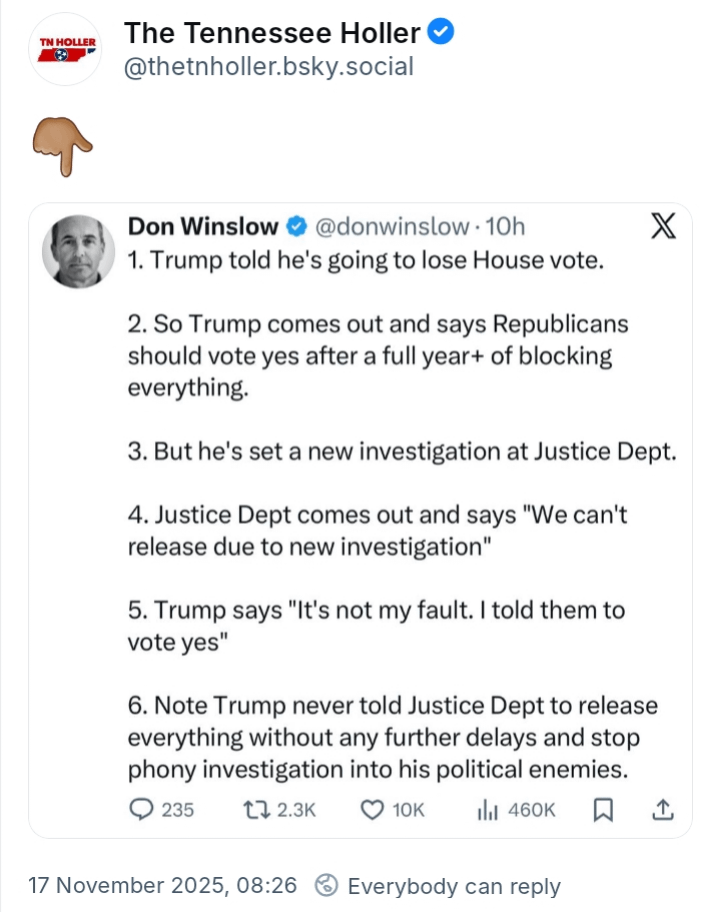Click Don Winslow's verified checkmark badge

click(x=298, y=227)
